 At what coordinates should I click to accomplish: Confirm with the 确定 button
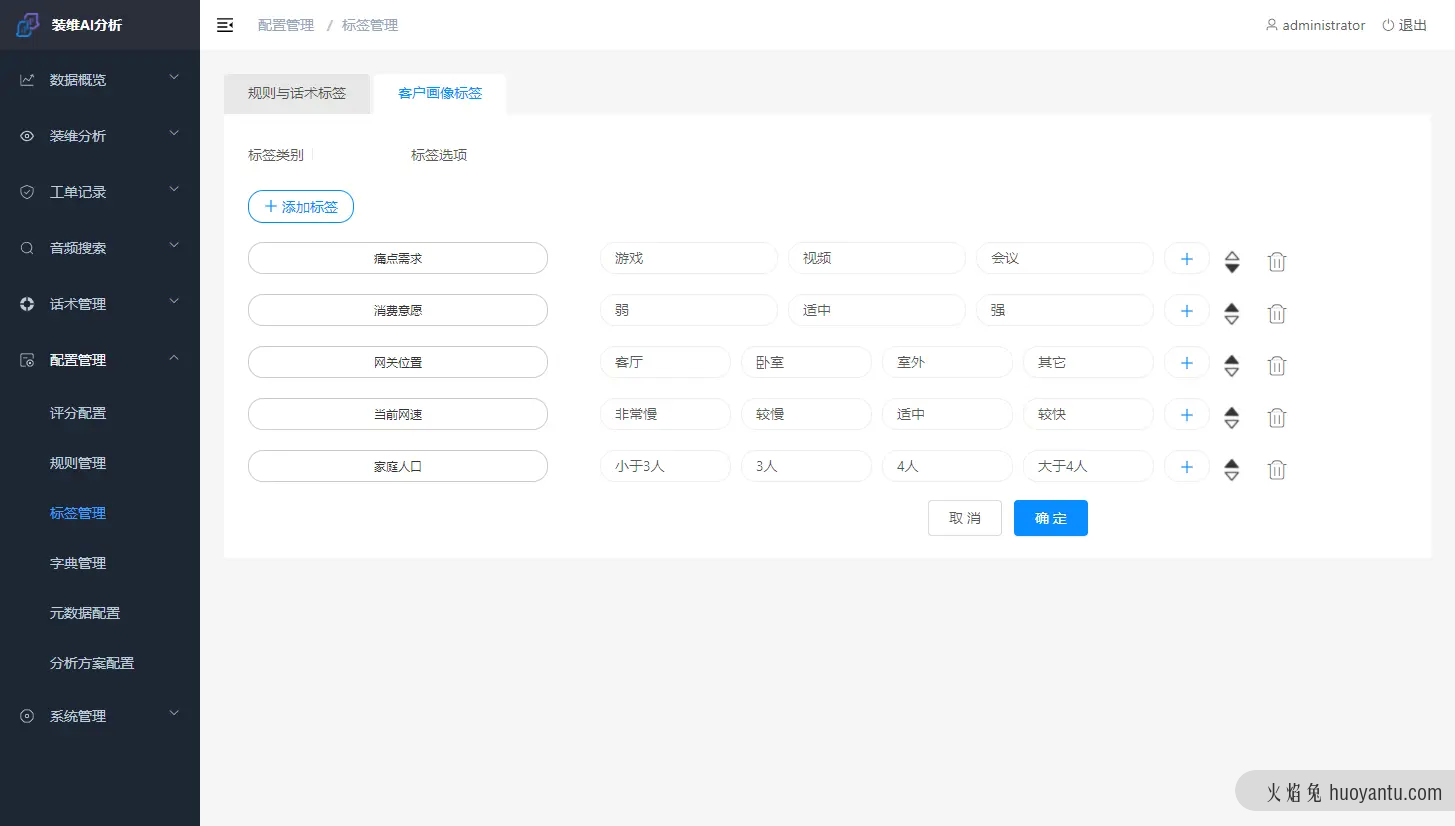pyautogui.click(x=1051, y=518)
